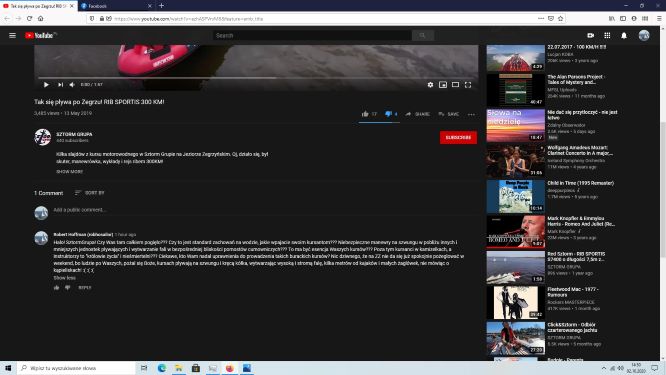This screenshot has width=666, height=375.
Task: Open player settings gear icon
Action: pos(430,85)
